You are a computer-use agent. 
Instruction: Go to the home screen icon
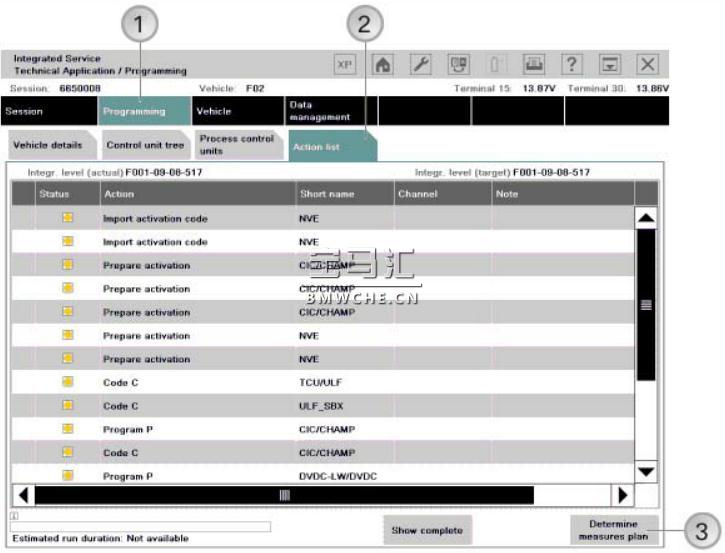[x=383, y=64]
